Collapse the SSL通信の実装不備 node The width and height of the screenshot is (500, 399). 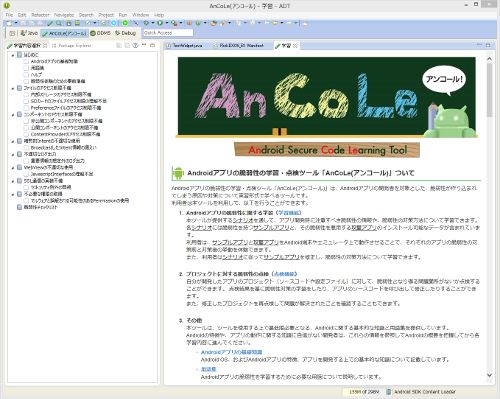(x=13, y=181)
